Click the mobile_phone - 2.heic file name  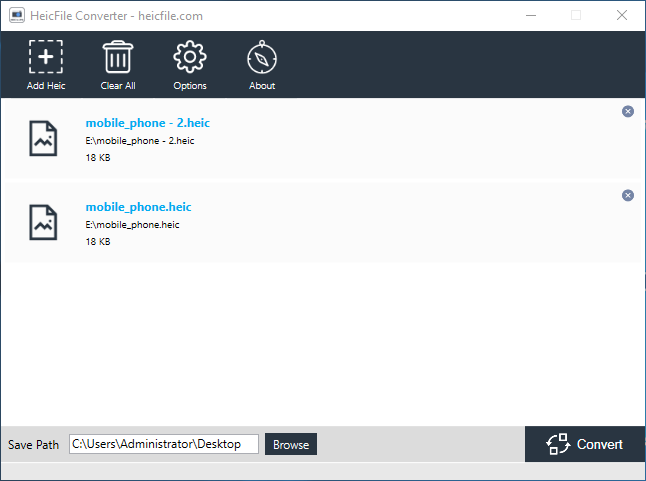click(x=147, y=123)
